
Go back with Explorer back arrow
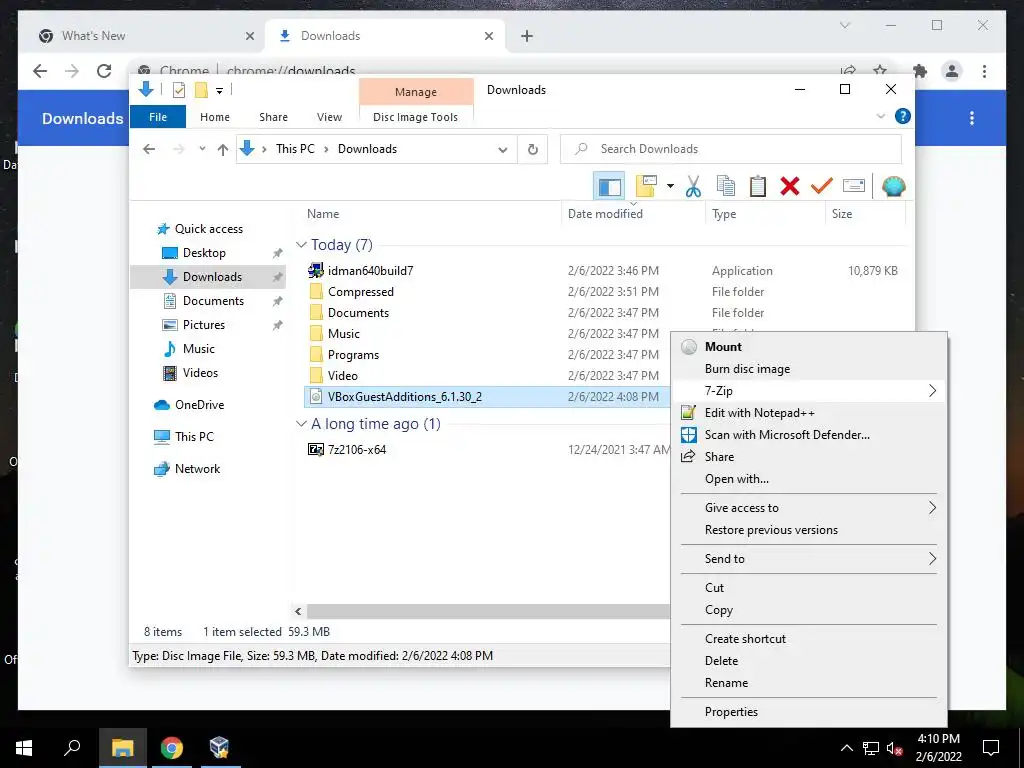pos(149,149)
